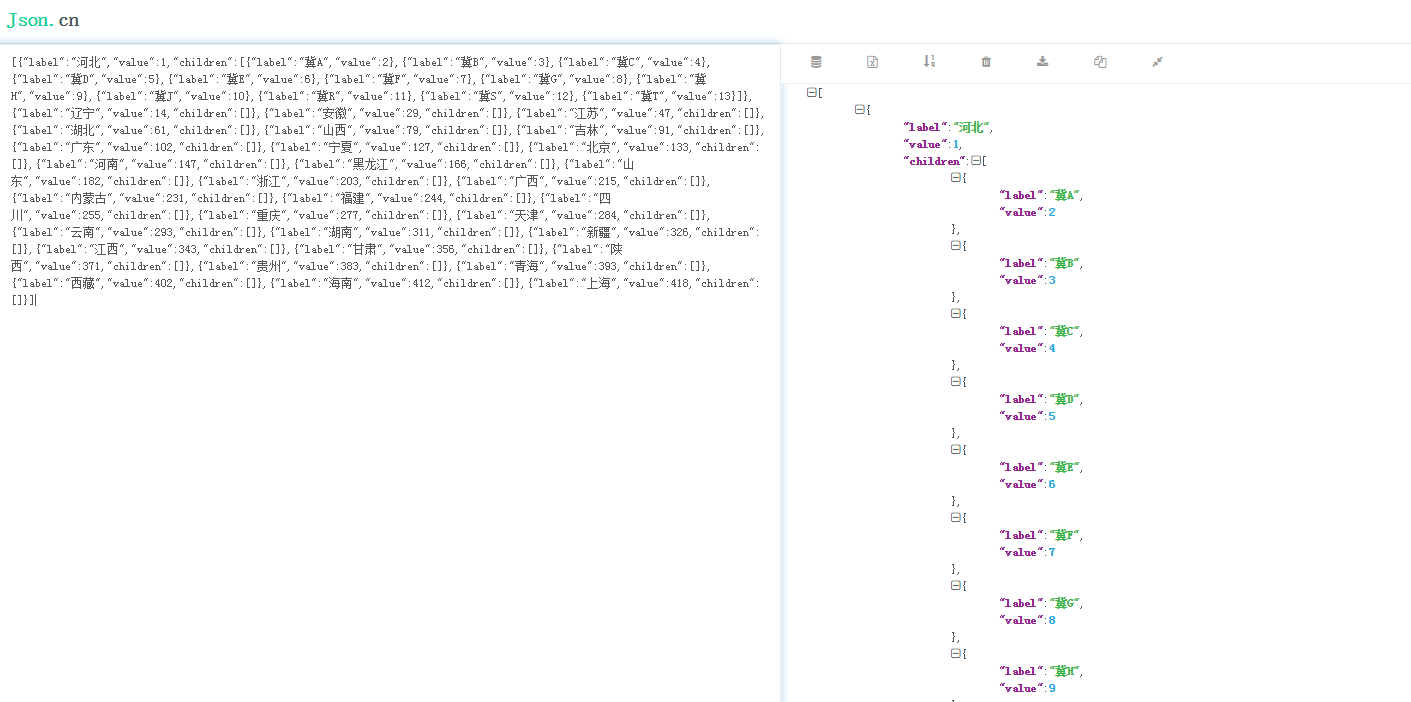Fold the 冀G object node
This screenshot has width=1411, height=702.
pos(956,586)
